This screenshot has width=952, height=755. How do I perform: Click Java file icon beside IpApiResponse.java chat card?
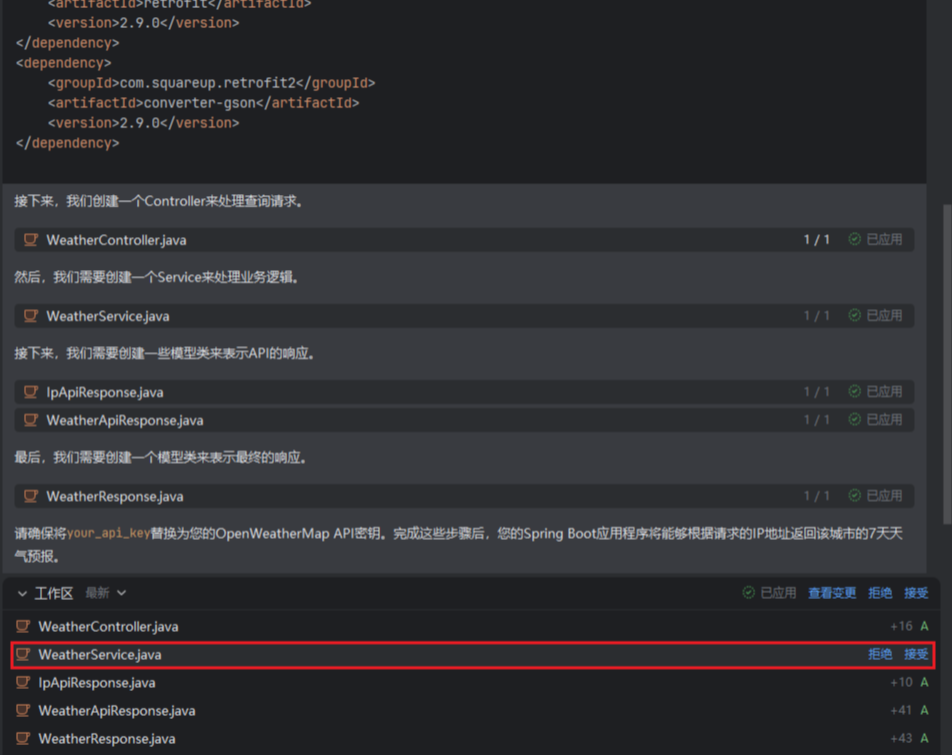click(30, 392)
